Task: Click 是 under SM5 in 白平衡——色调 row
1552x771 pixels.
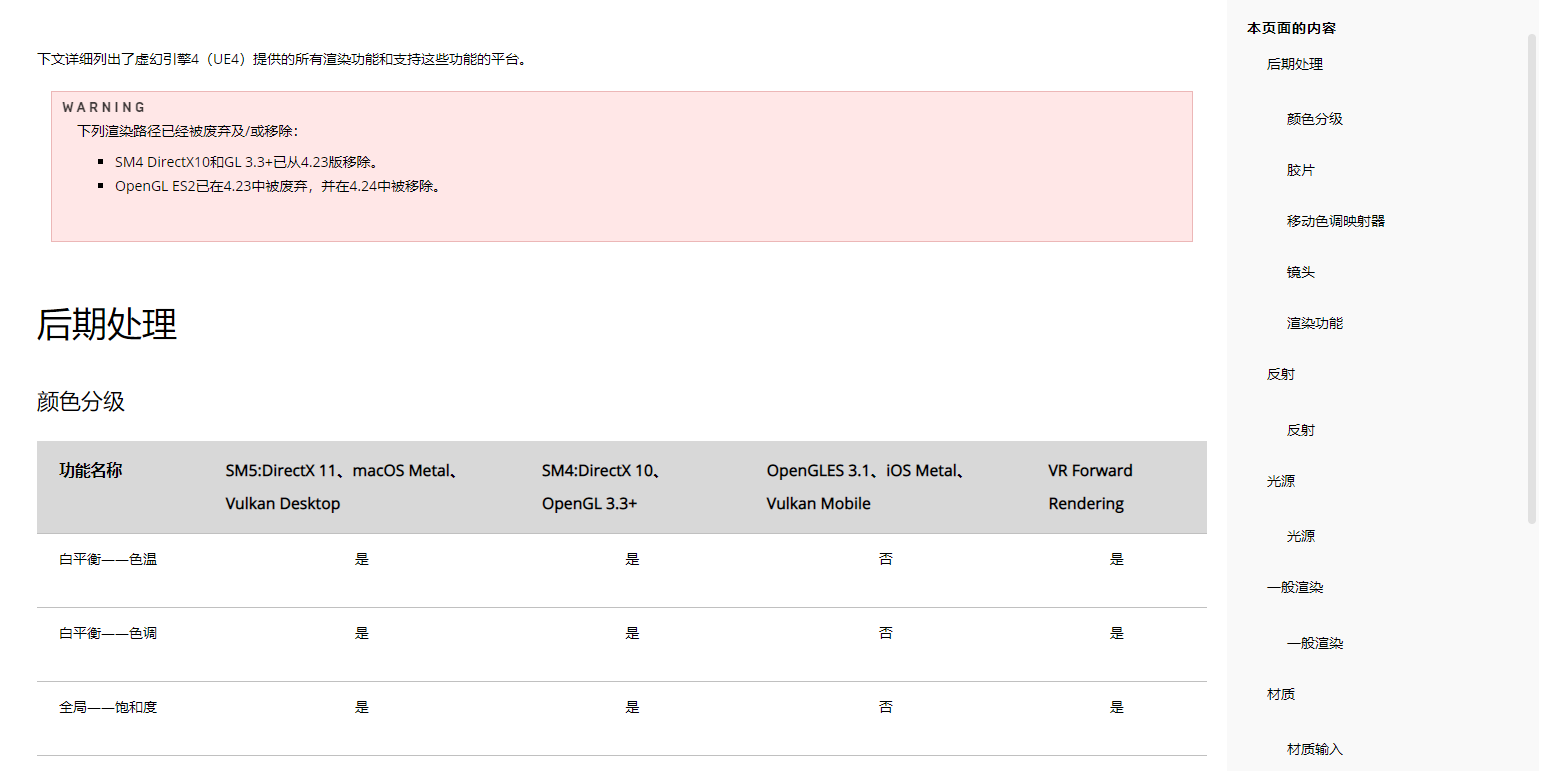Action: tap(362, 633)
